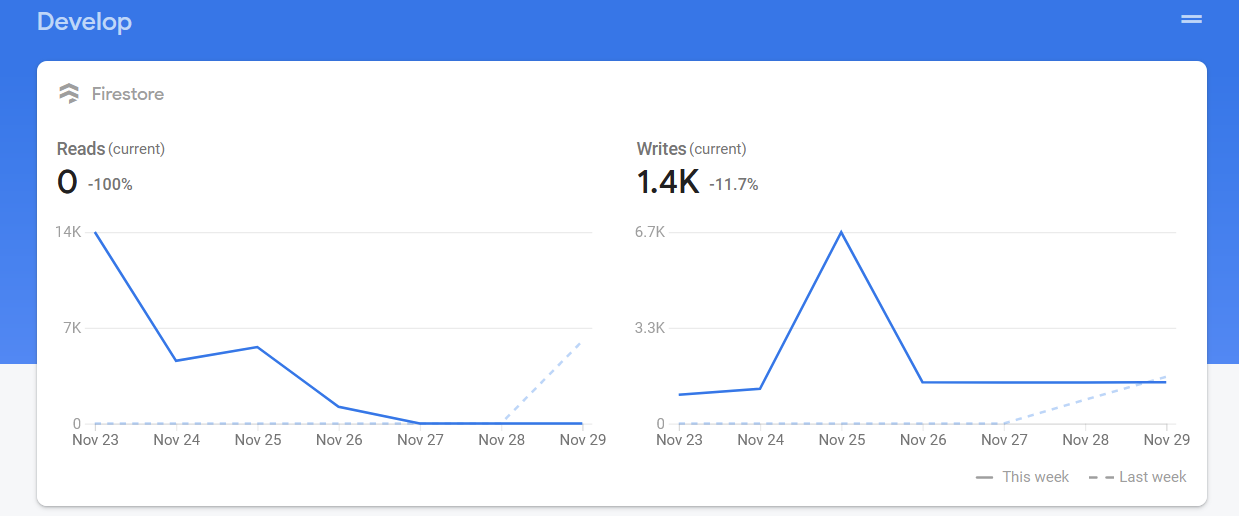Image resolution: width=1239 pixels, height=516 pixels.
Task: Click the -11.7% change indicator for Writes
Action: pos(733,184)
